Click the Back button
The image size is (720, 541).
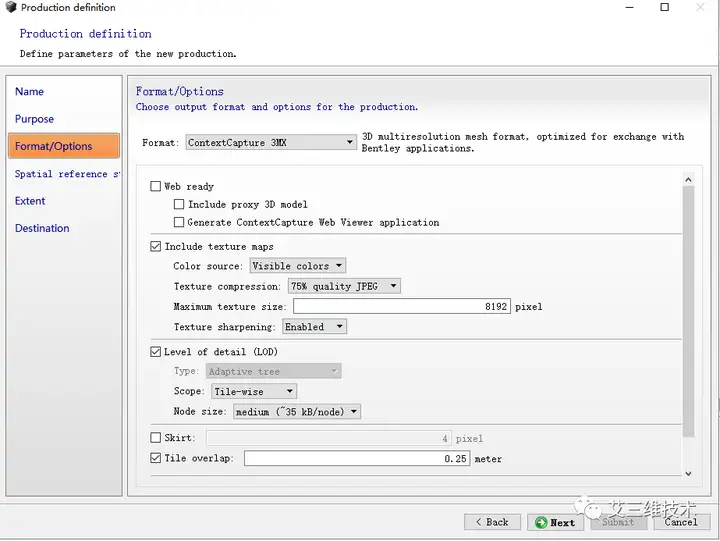[492, 522]
